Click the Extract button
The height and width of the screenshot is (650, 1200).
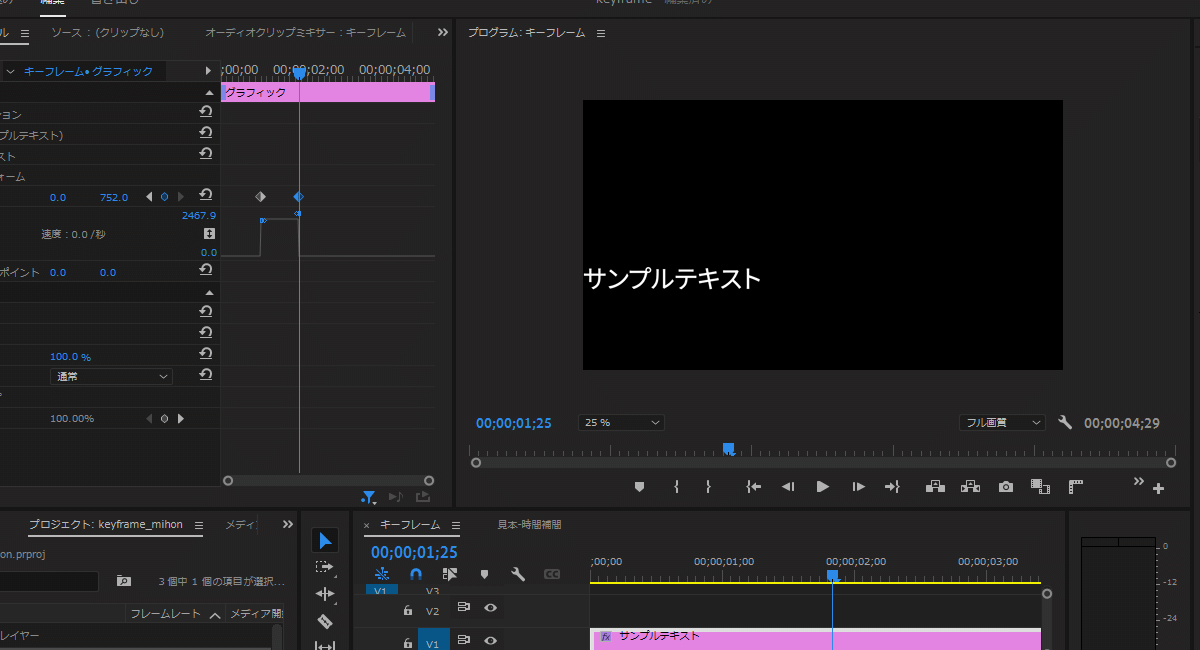tap(970, 487)
